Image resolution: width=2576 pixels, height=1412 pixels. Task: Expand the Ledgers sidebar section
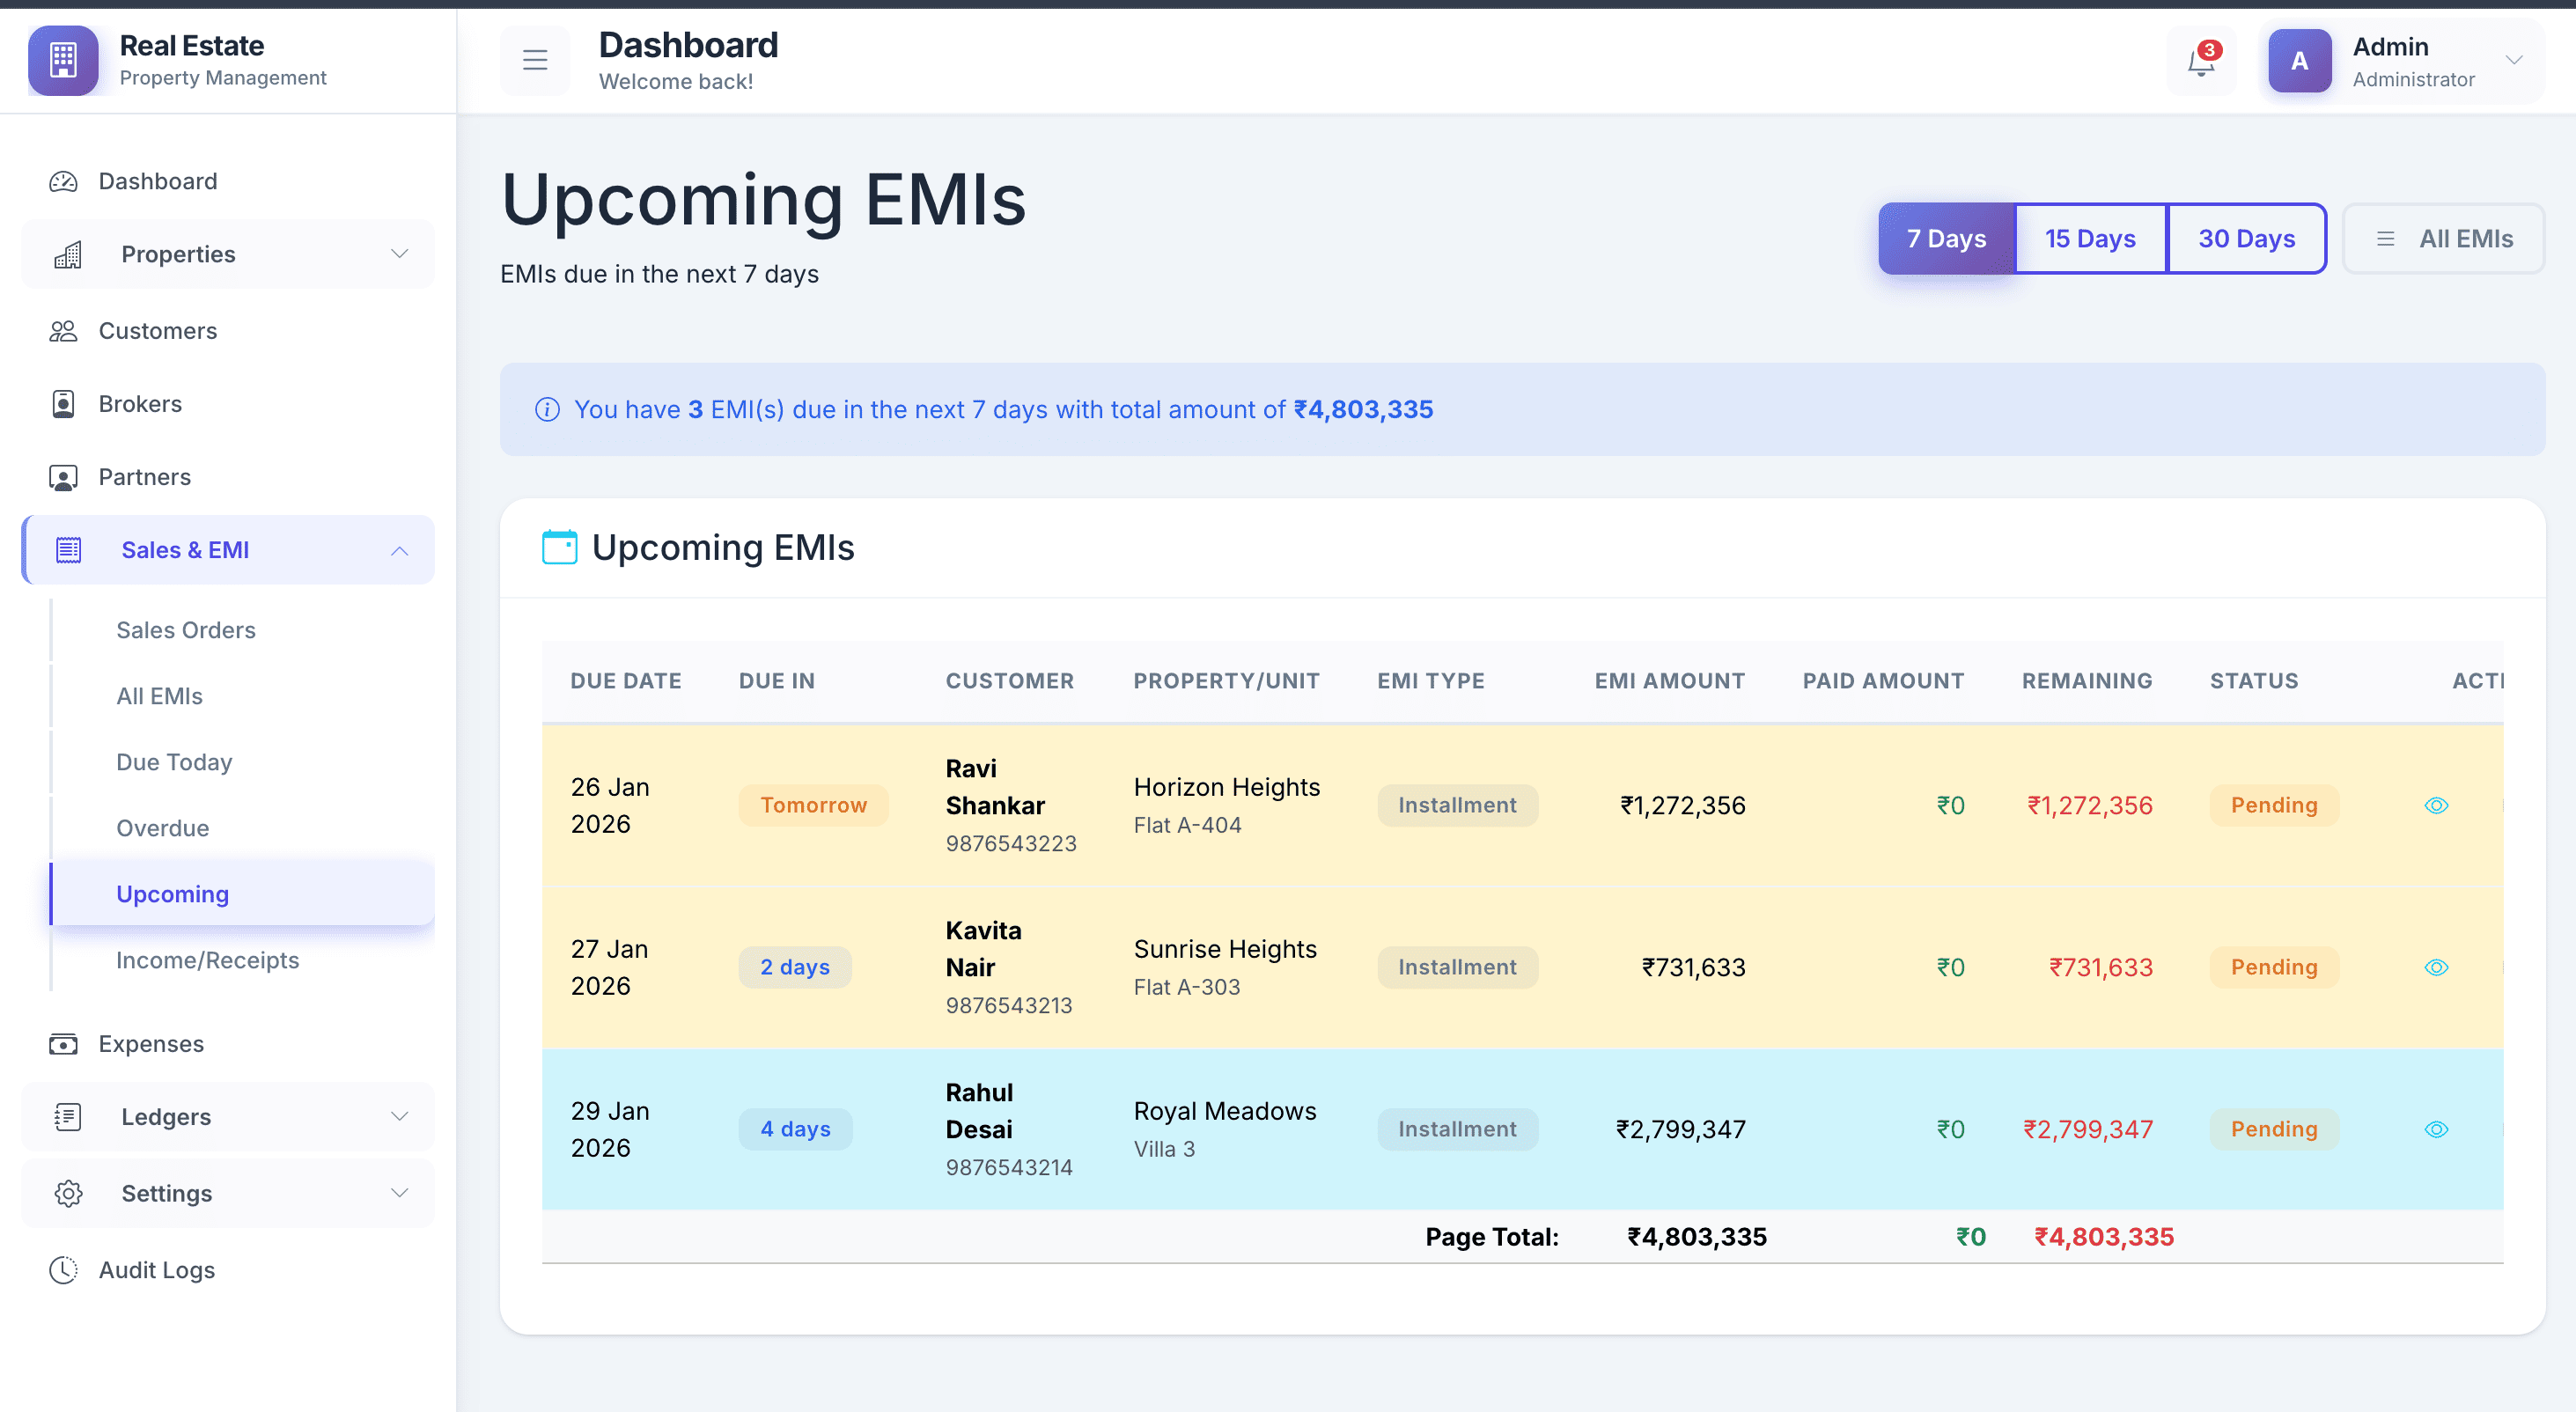click(x=228, y=1117)
